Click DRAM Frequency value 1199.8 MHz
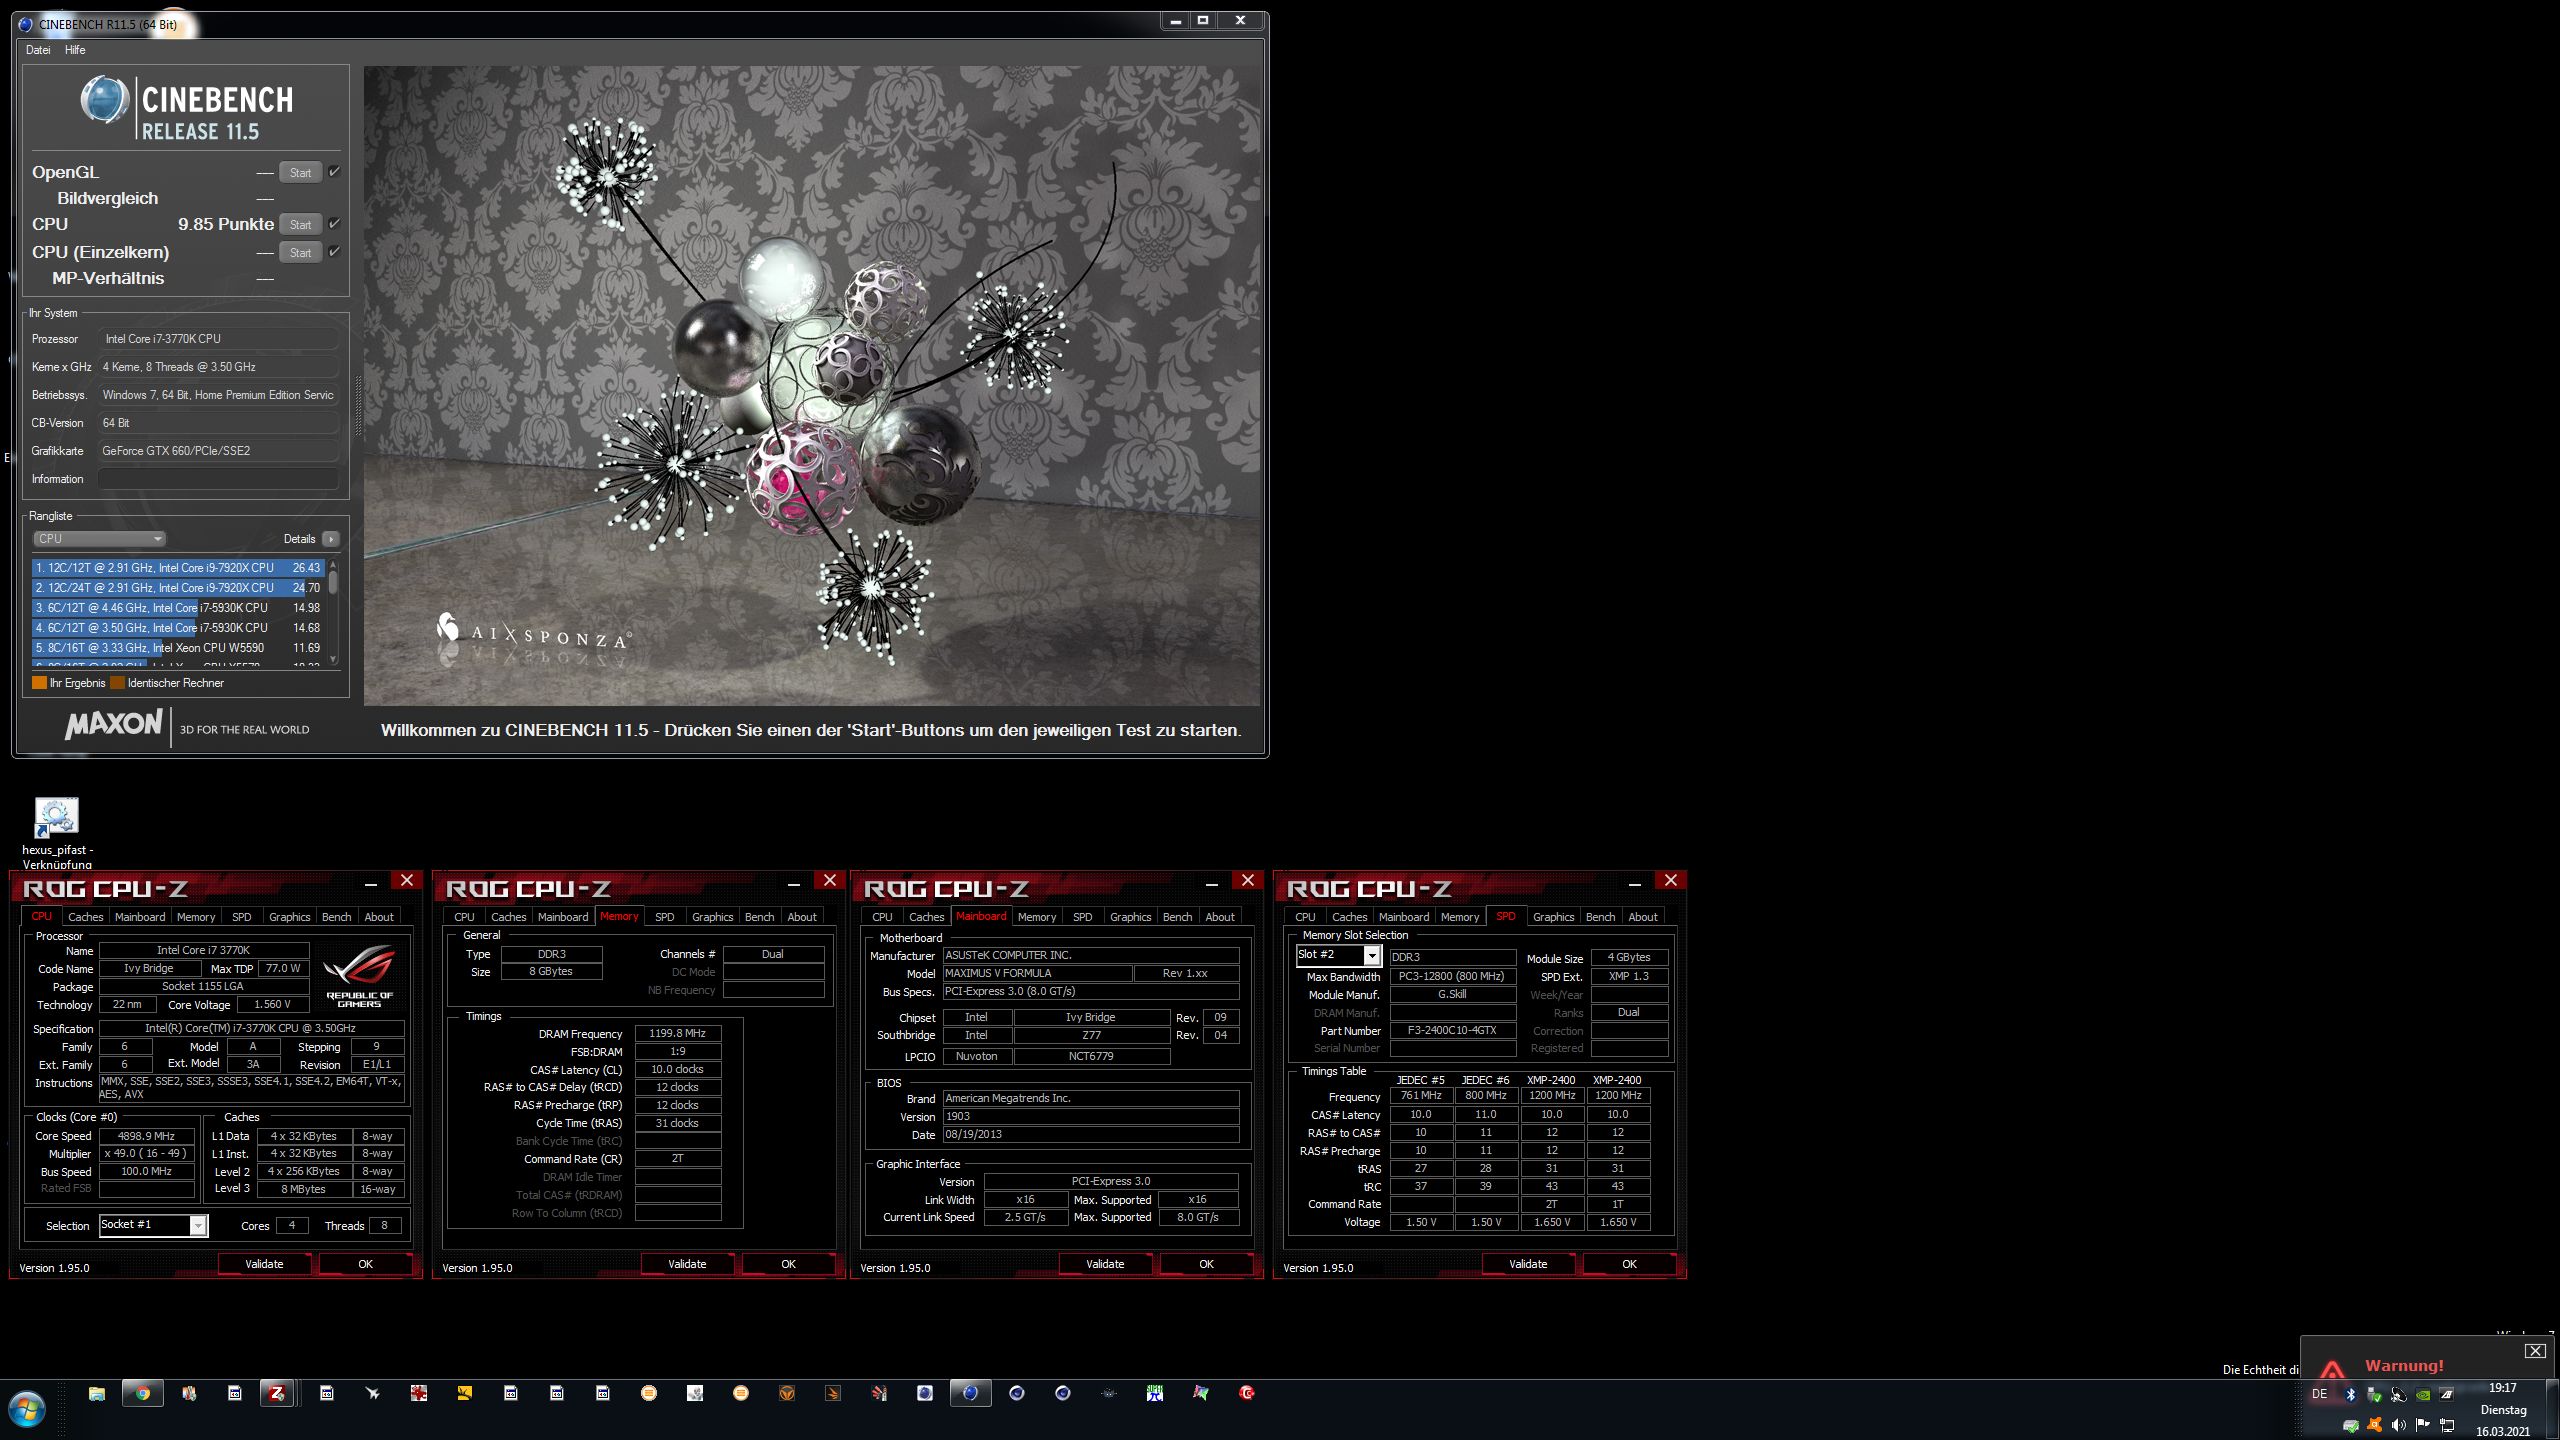2560x1440 pixels. pyautogui.click(x=678, y=1033)
